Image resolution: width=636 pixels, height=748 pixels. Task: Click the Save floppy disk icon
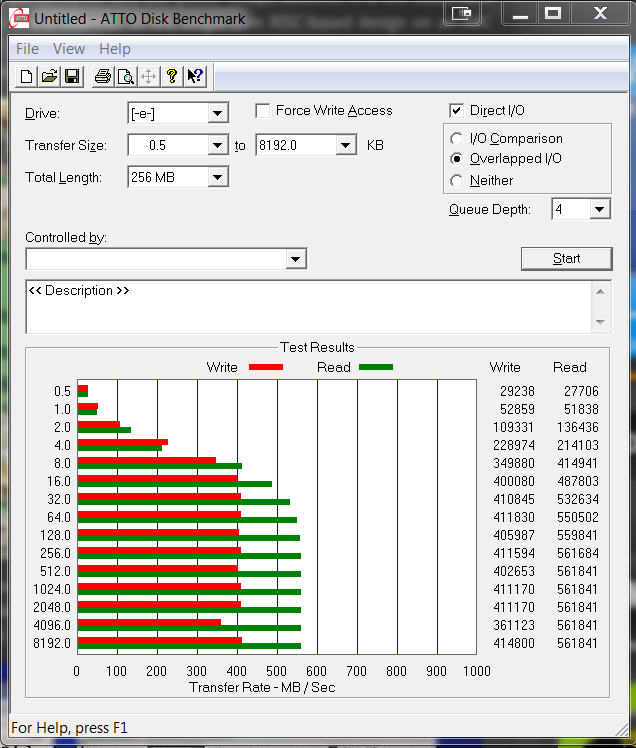pyautogui.click(x=71, y=76)
